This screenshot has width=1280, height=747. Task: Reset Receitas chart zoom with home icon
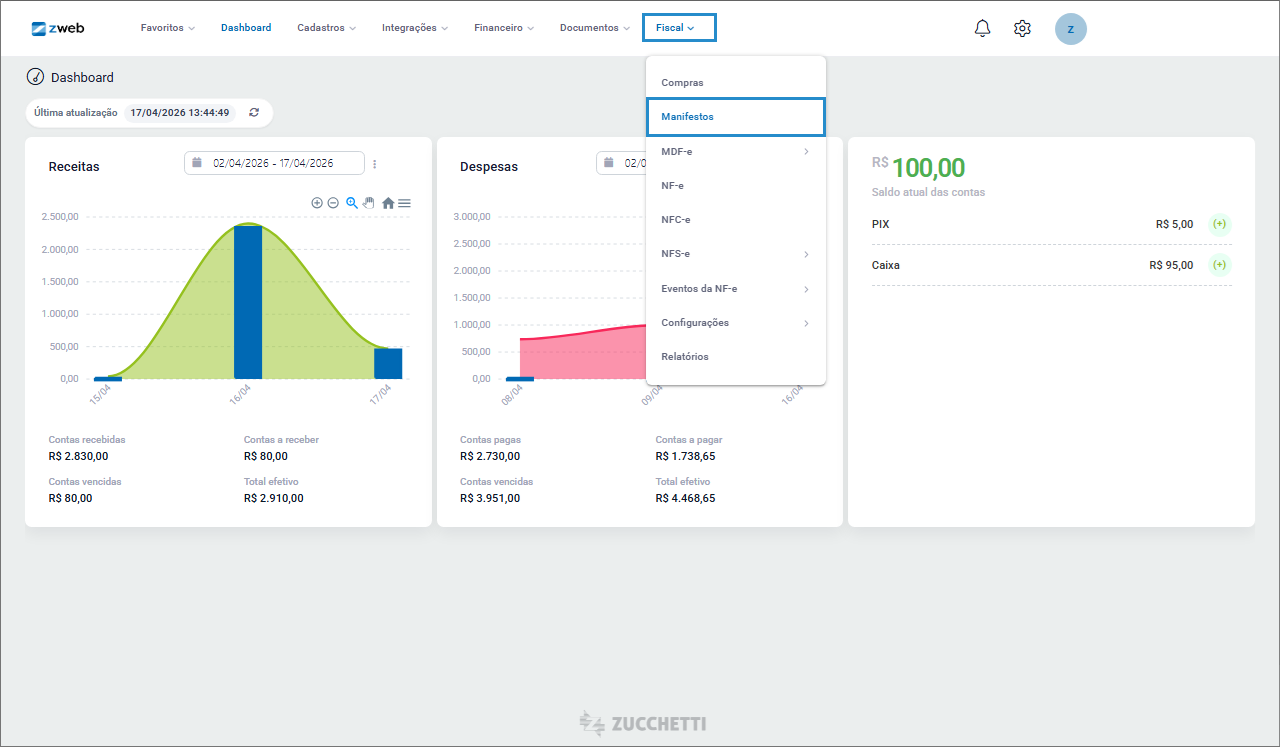[x=388, y=203]
